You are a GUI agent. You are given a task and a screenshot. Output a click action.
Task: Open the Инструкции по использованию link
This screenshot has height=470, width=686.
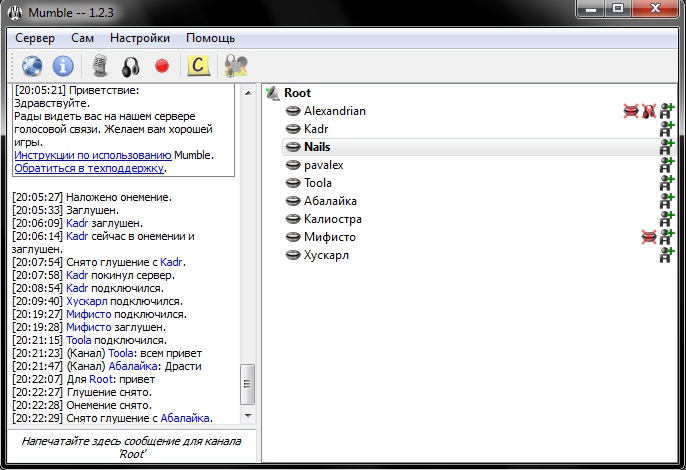pos(93,155)
